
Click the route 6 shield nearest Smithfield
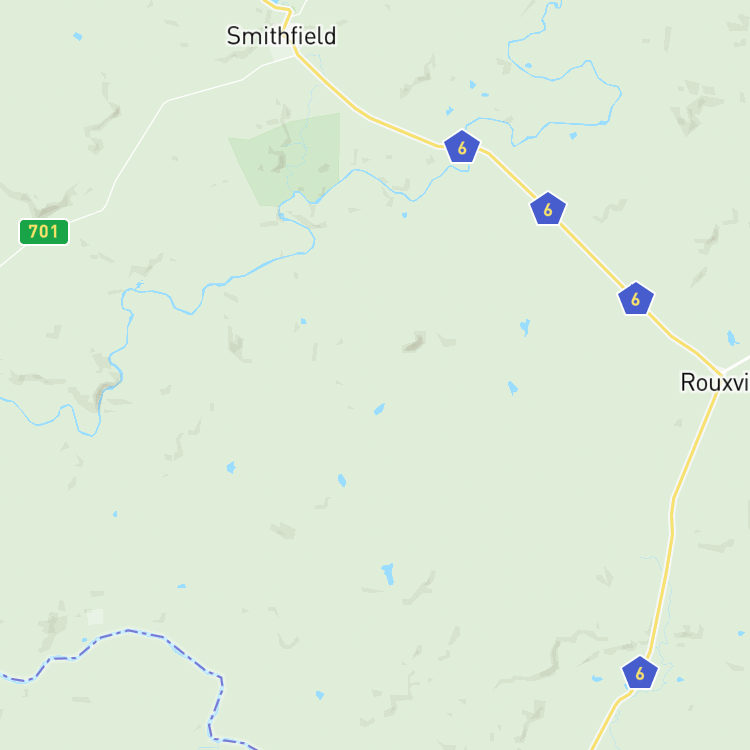(x=462, y=147)
